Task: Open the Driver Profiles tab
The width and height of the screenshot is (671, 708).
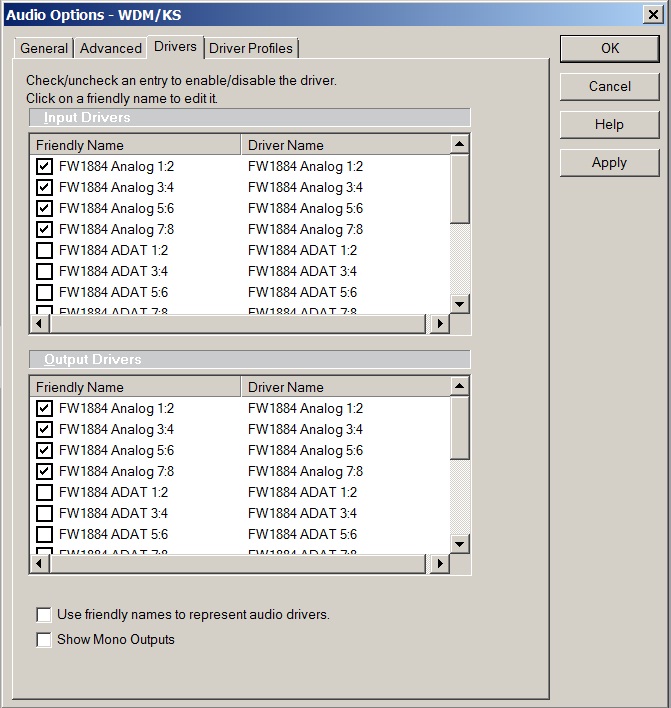Action: tap(251, 48)
